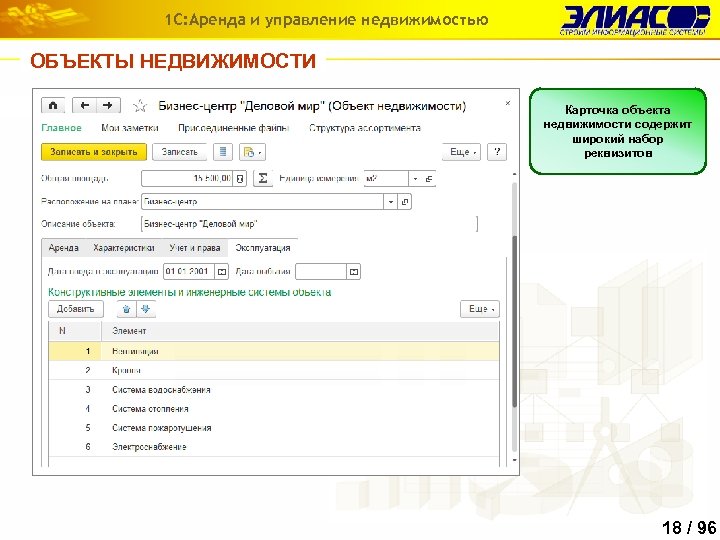Select row 2 Кровля
720x540 pixels.
(274, 370)
